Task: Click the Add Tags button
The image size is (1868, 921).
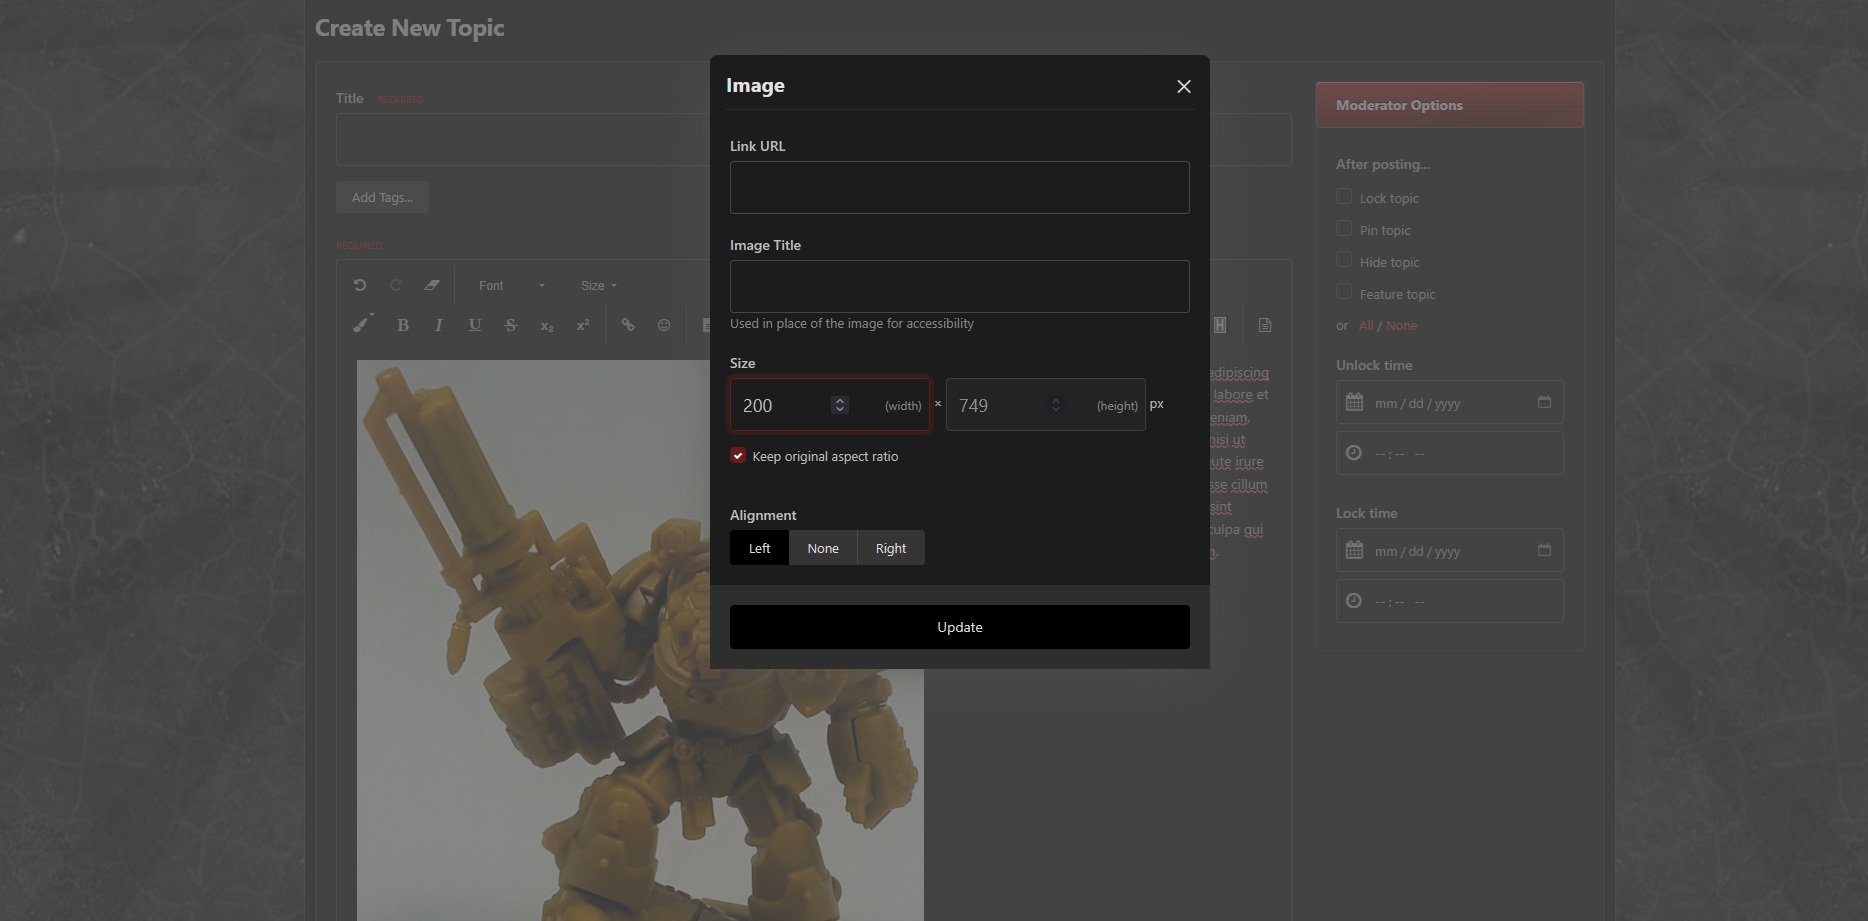Action: pos(382,197)
